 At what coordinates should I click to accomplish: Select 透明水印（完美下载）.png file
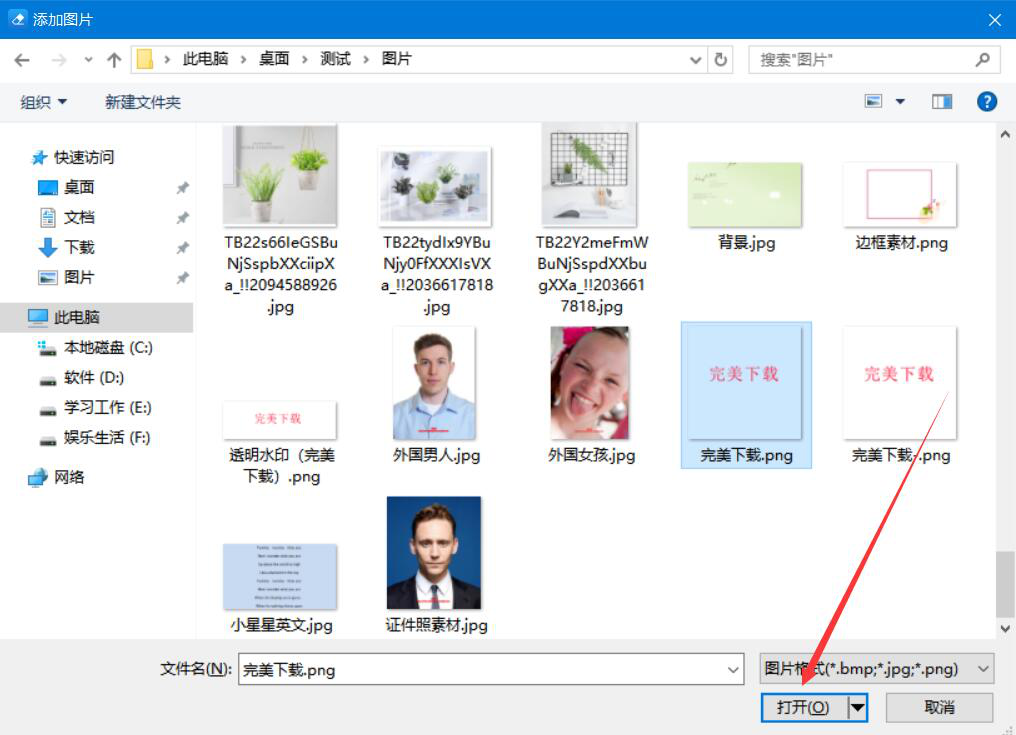point(280,441)
